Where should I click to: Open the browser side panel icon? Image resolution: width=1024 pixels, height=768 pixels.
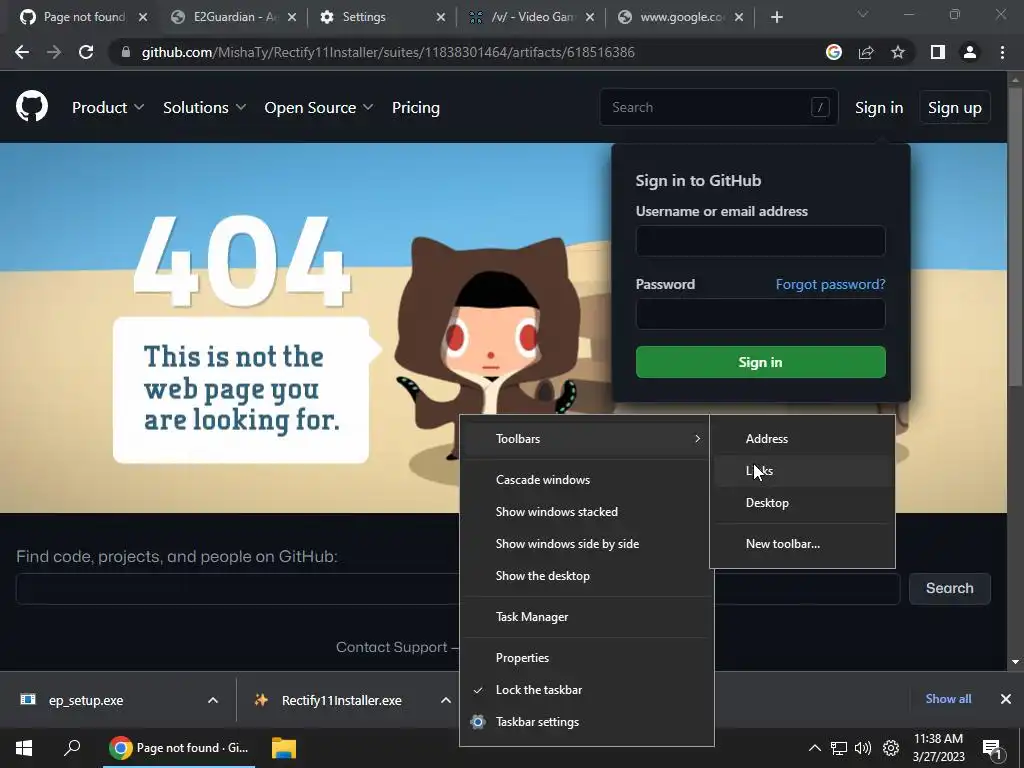pos(938,52)
